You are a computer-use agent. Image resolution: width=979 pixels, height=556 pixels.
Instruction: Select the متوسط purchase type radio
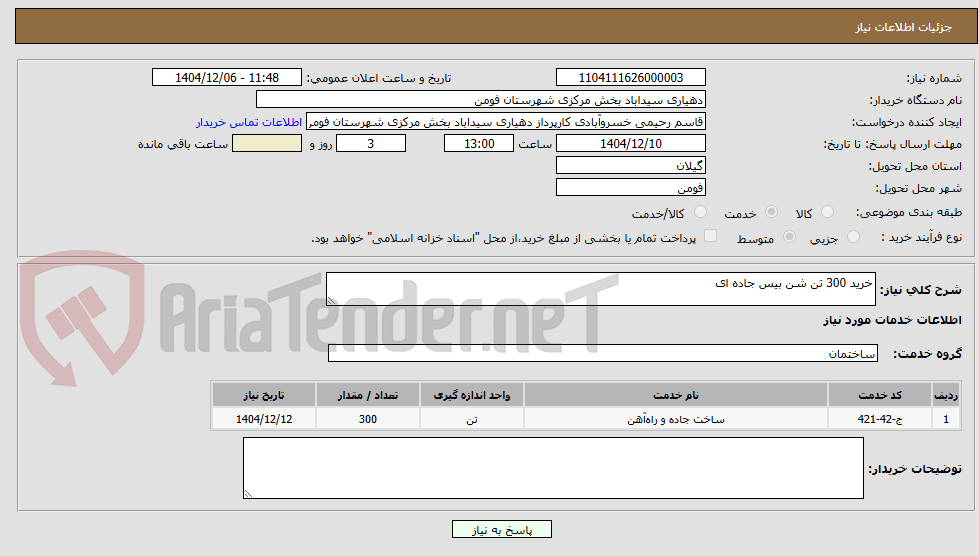[789, 237]
